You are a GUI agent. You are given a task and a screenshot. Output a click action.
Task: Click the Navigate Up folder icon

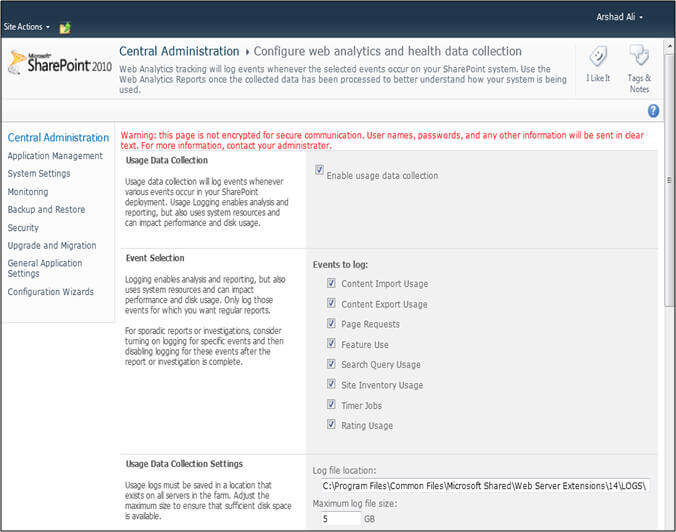[65, 28]
